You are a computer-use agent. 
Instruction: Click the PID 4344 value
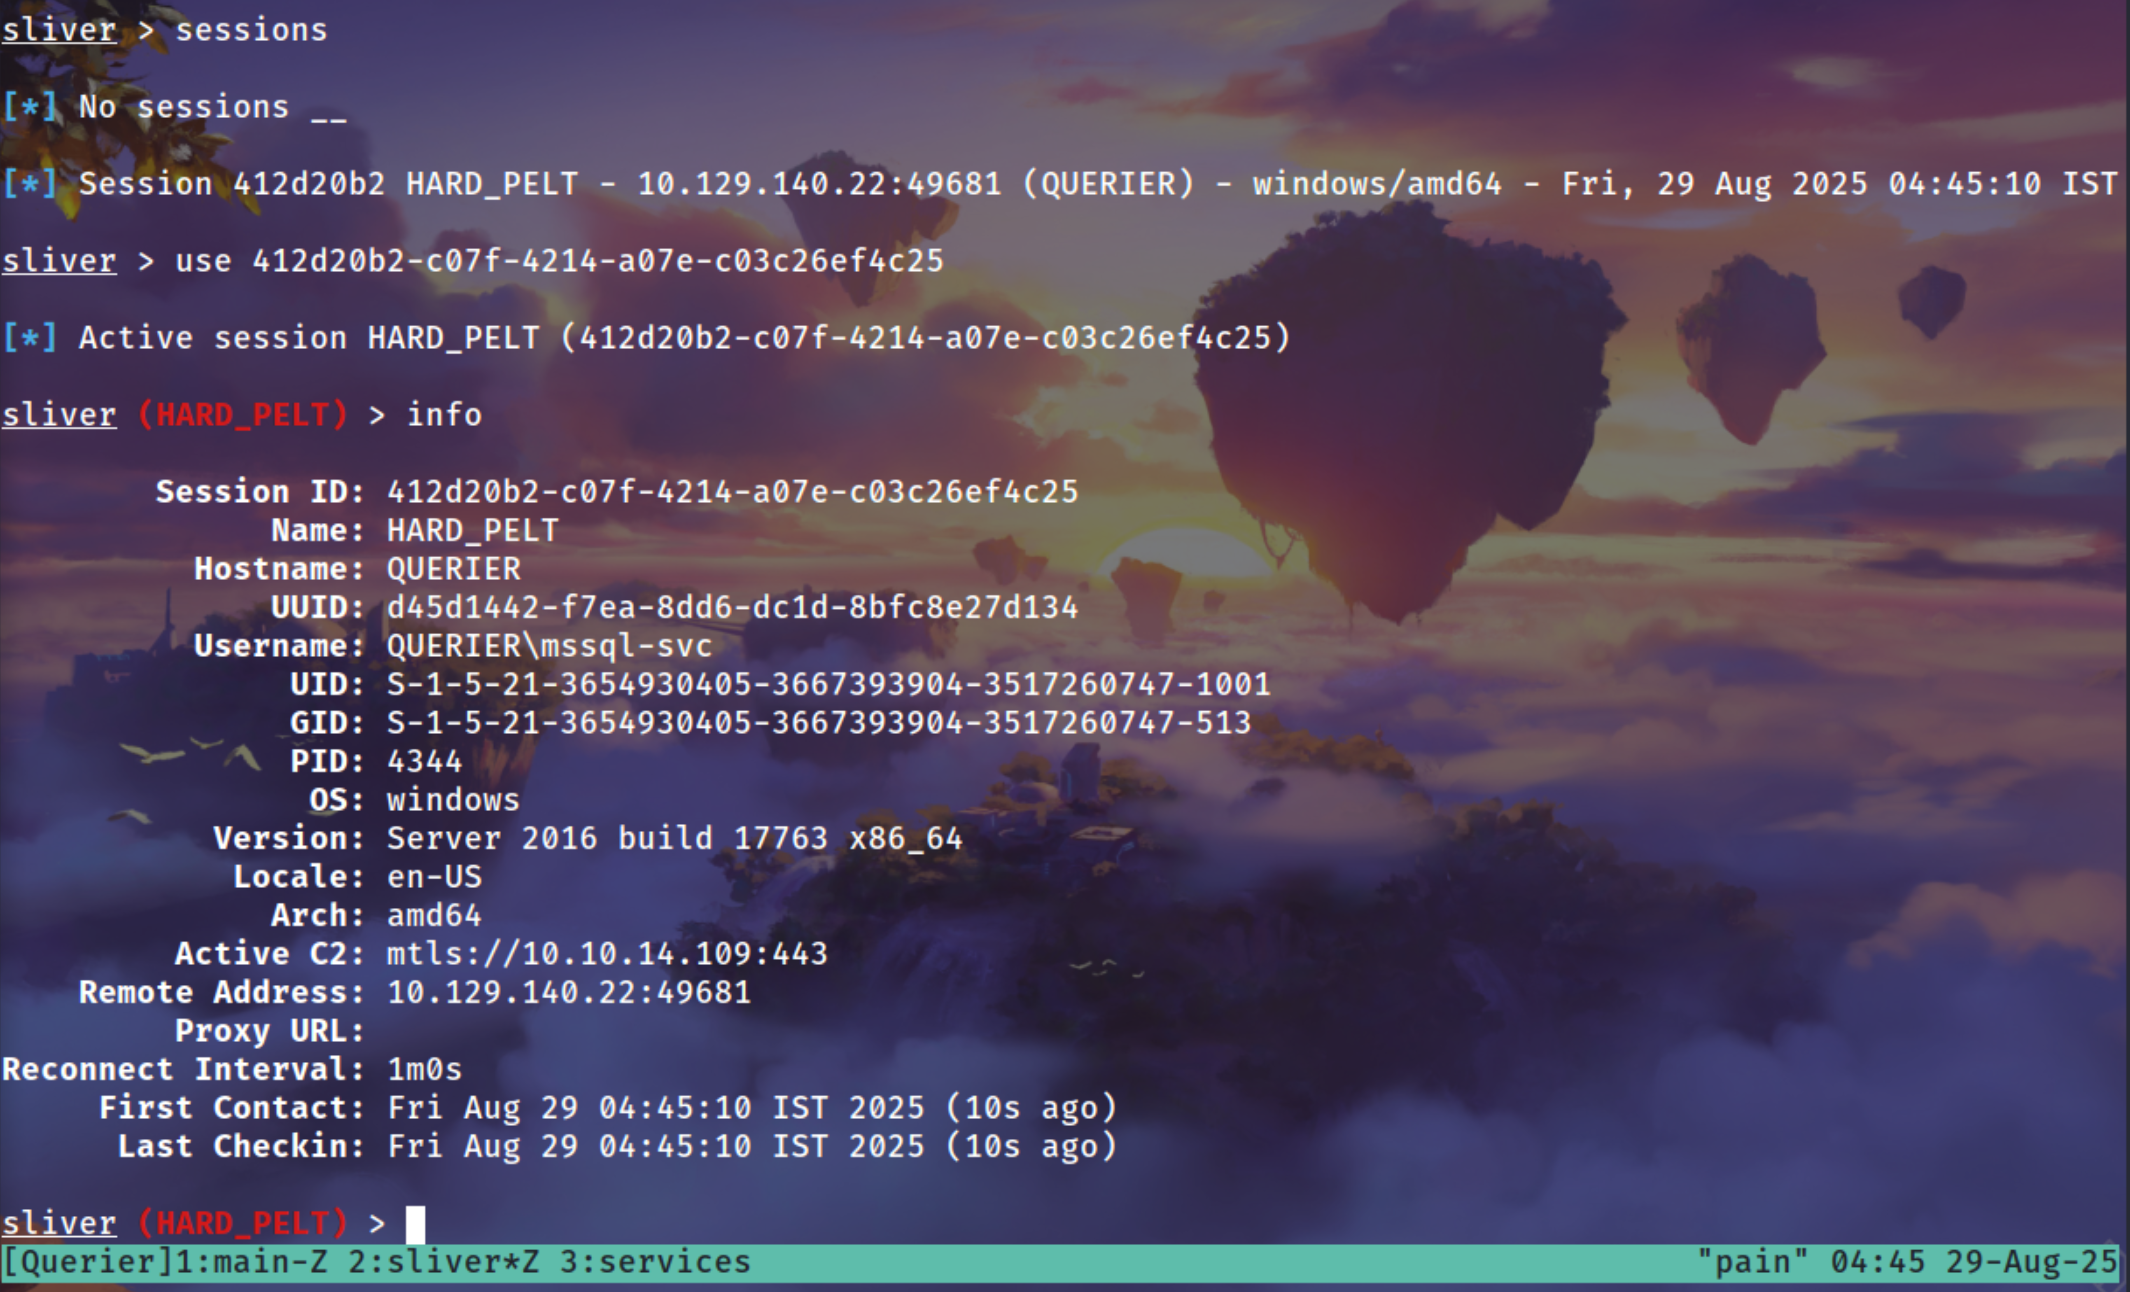click(x=424, y=762)
